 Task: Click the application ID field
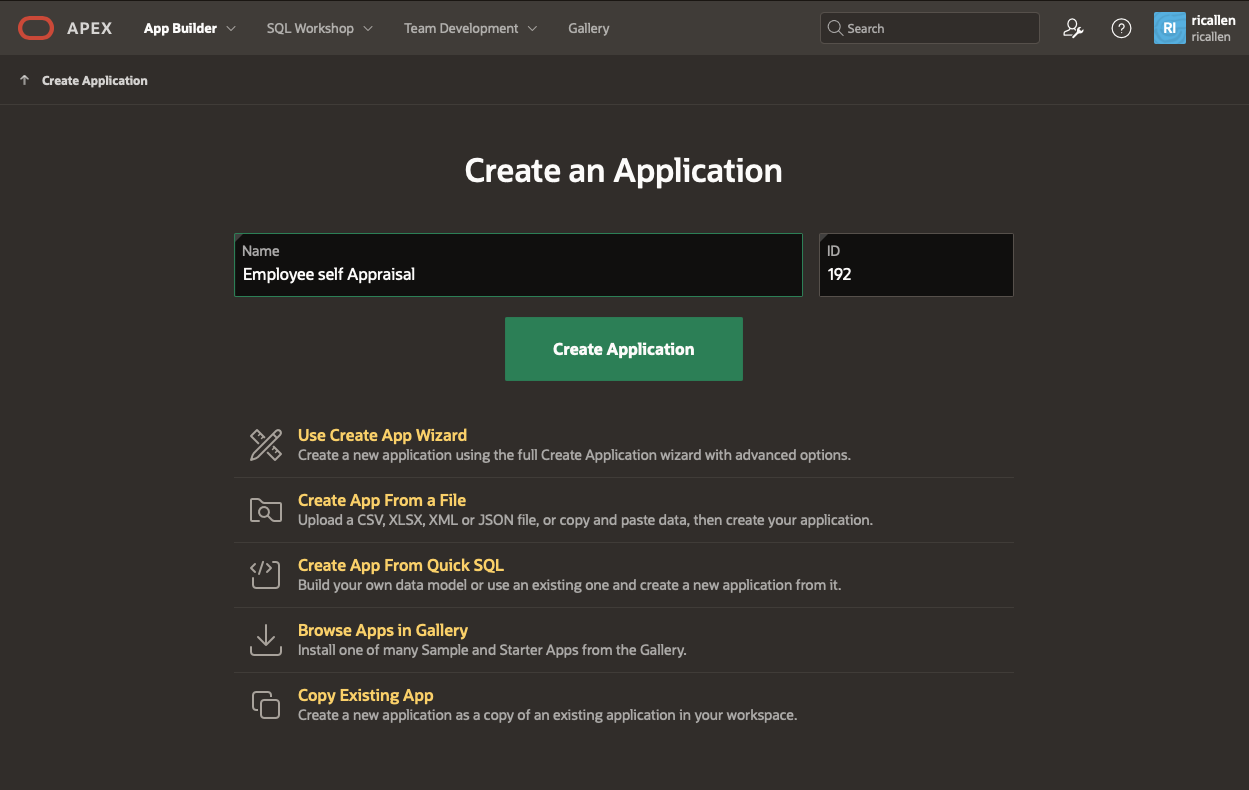tap(915, 274)
